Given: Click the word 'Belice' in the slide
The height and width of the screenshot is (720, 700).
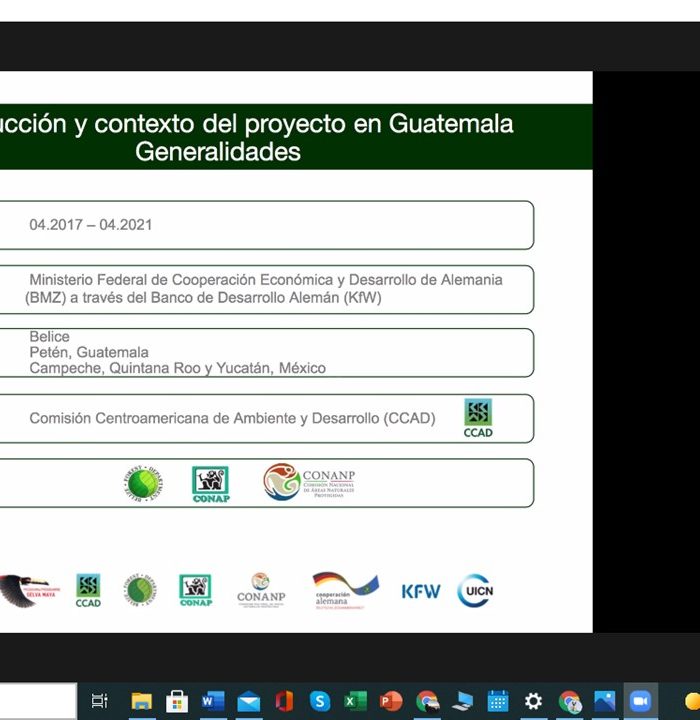Looking at the screenshot, I should (x=50, y=337).
